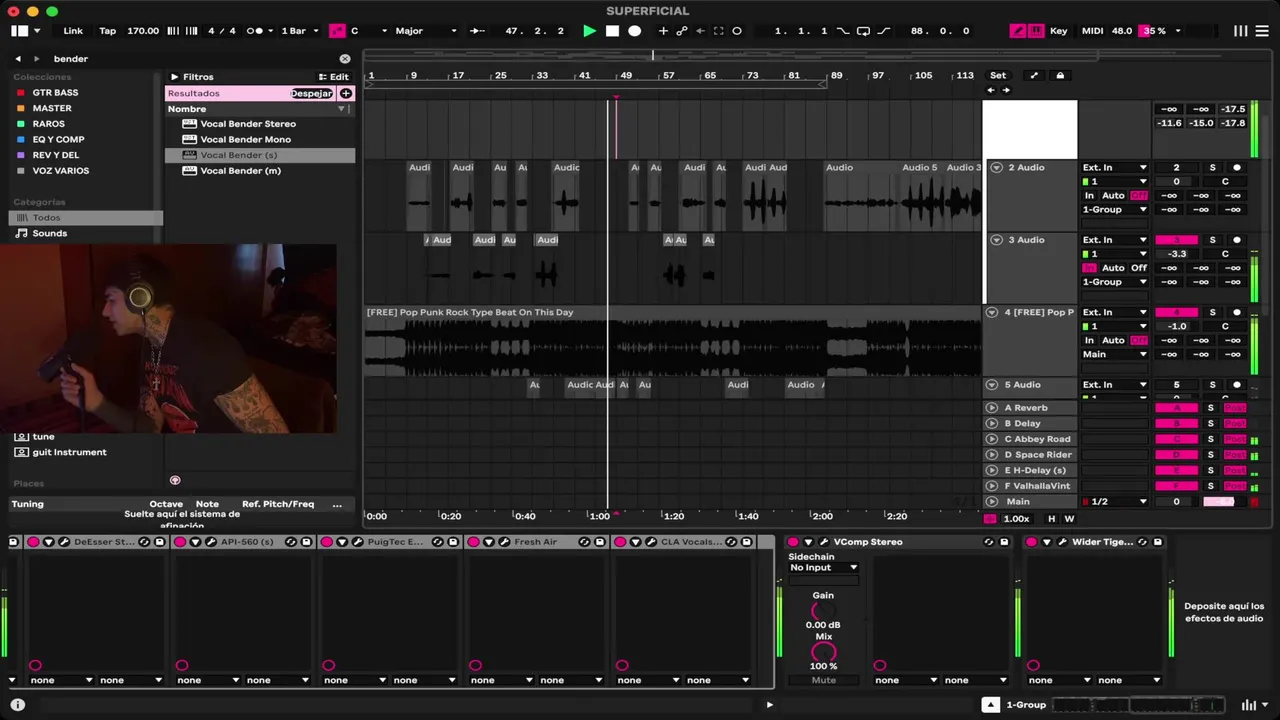Set 3 Audio monitor to Auto
The image size is (1280, 720).
(x=1113, y=268)
